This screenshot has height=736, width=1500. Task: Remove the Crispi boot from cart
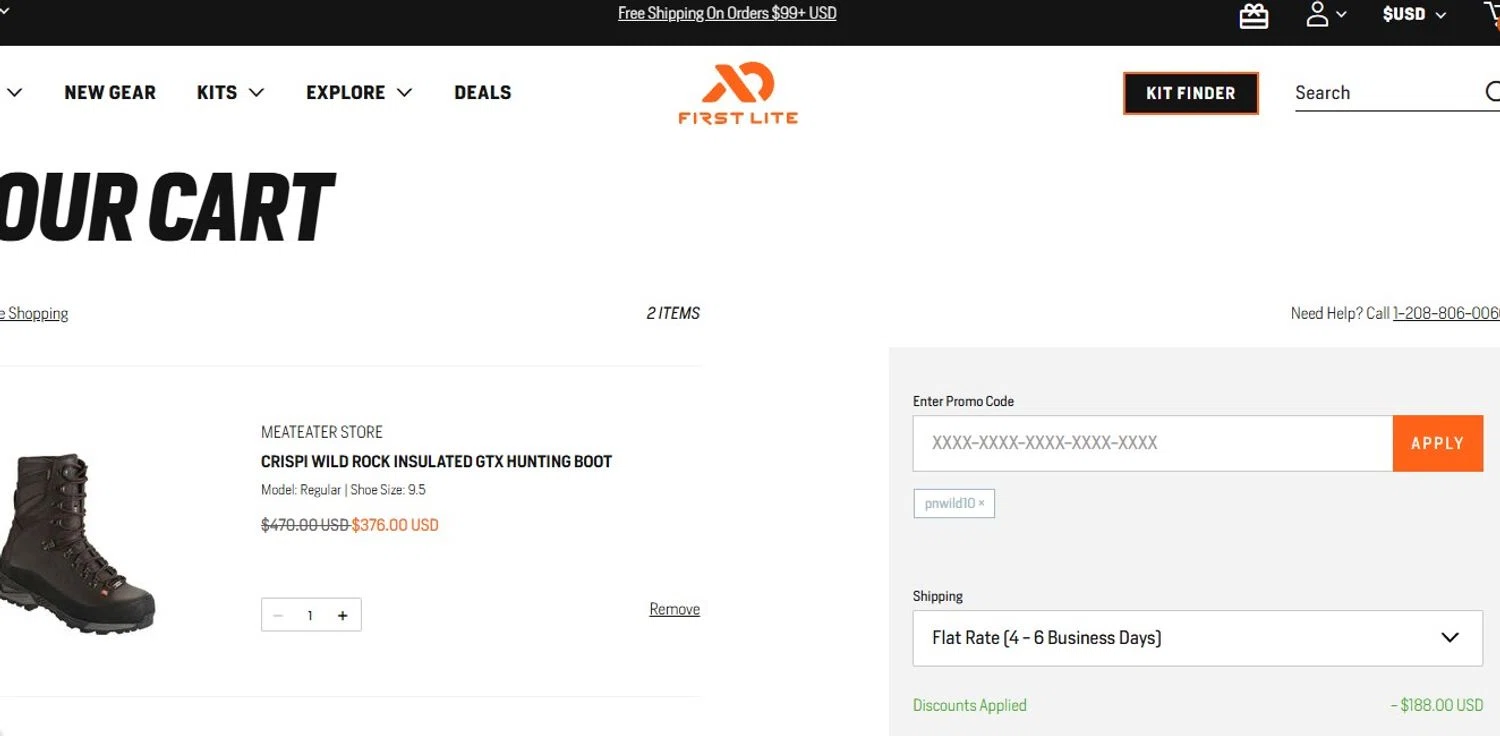[674, 609]
